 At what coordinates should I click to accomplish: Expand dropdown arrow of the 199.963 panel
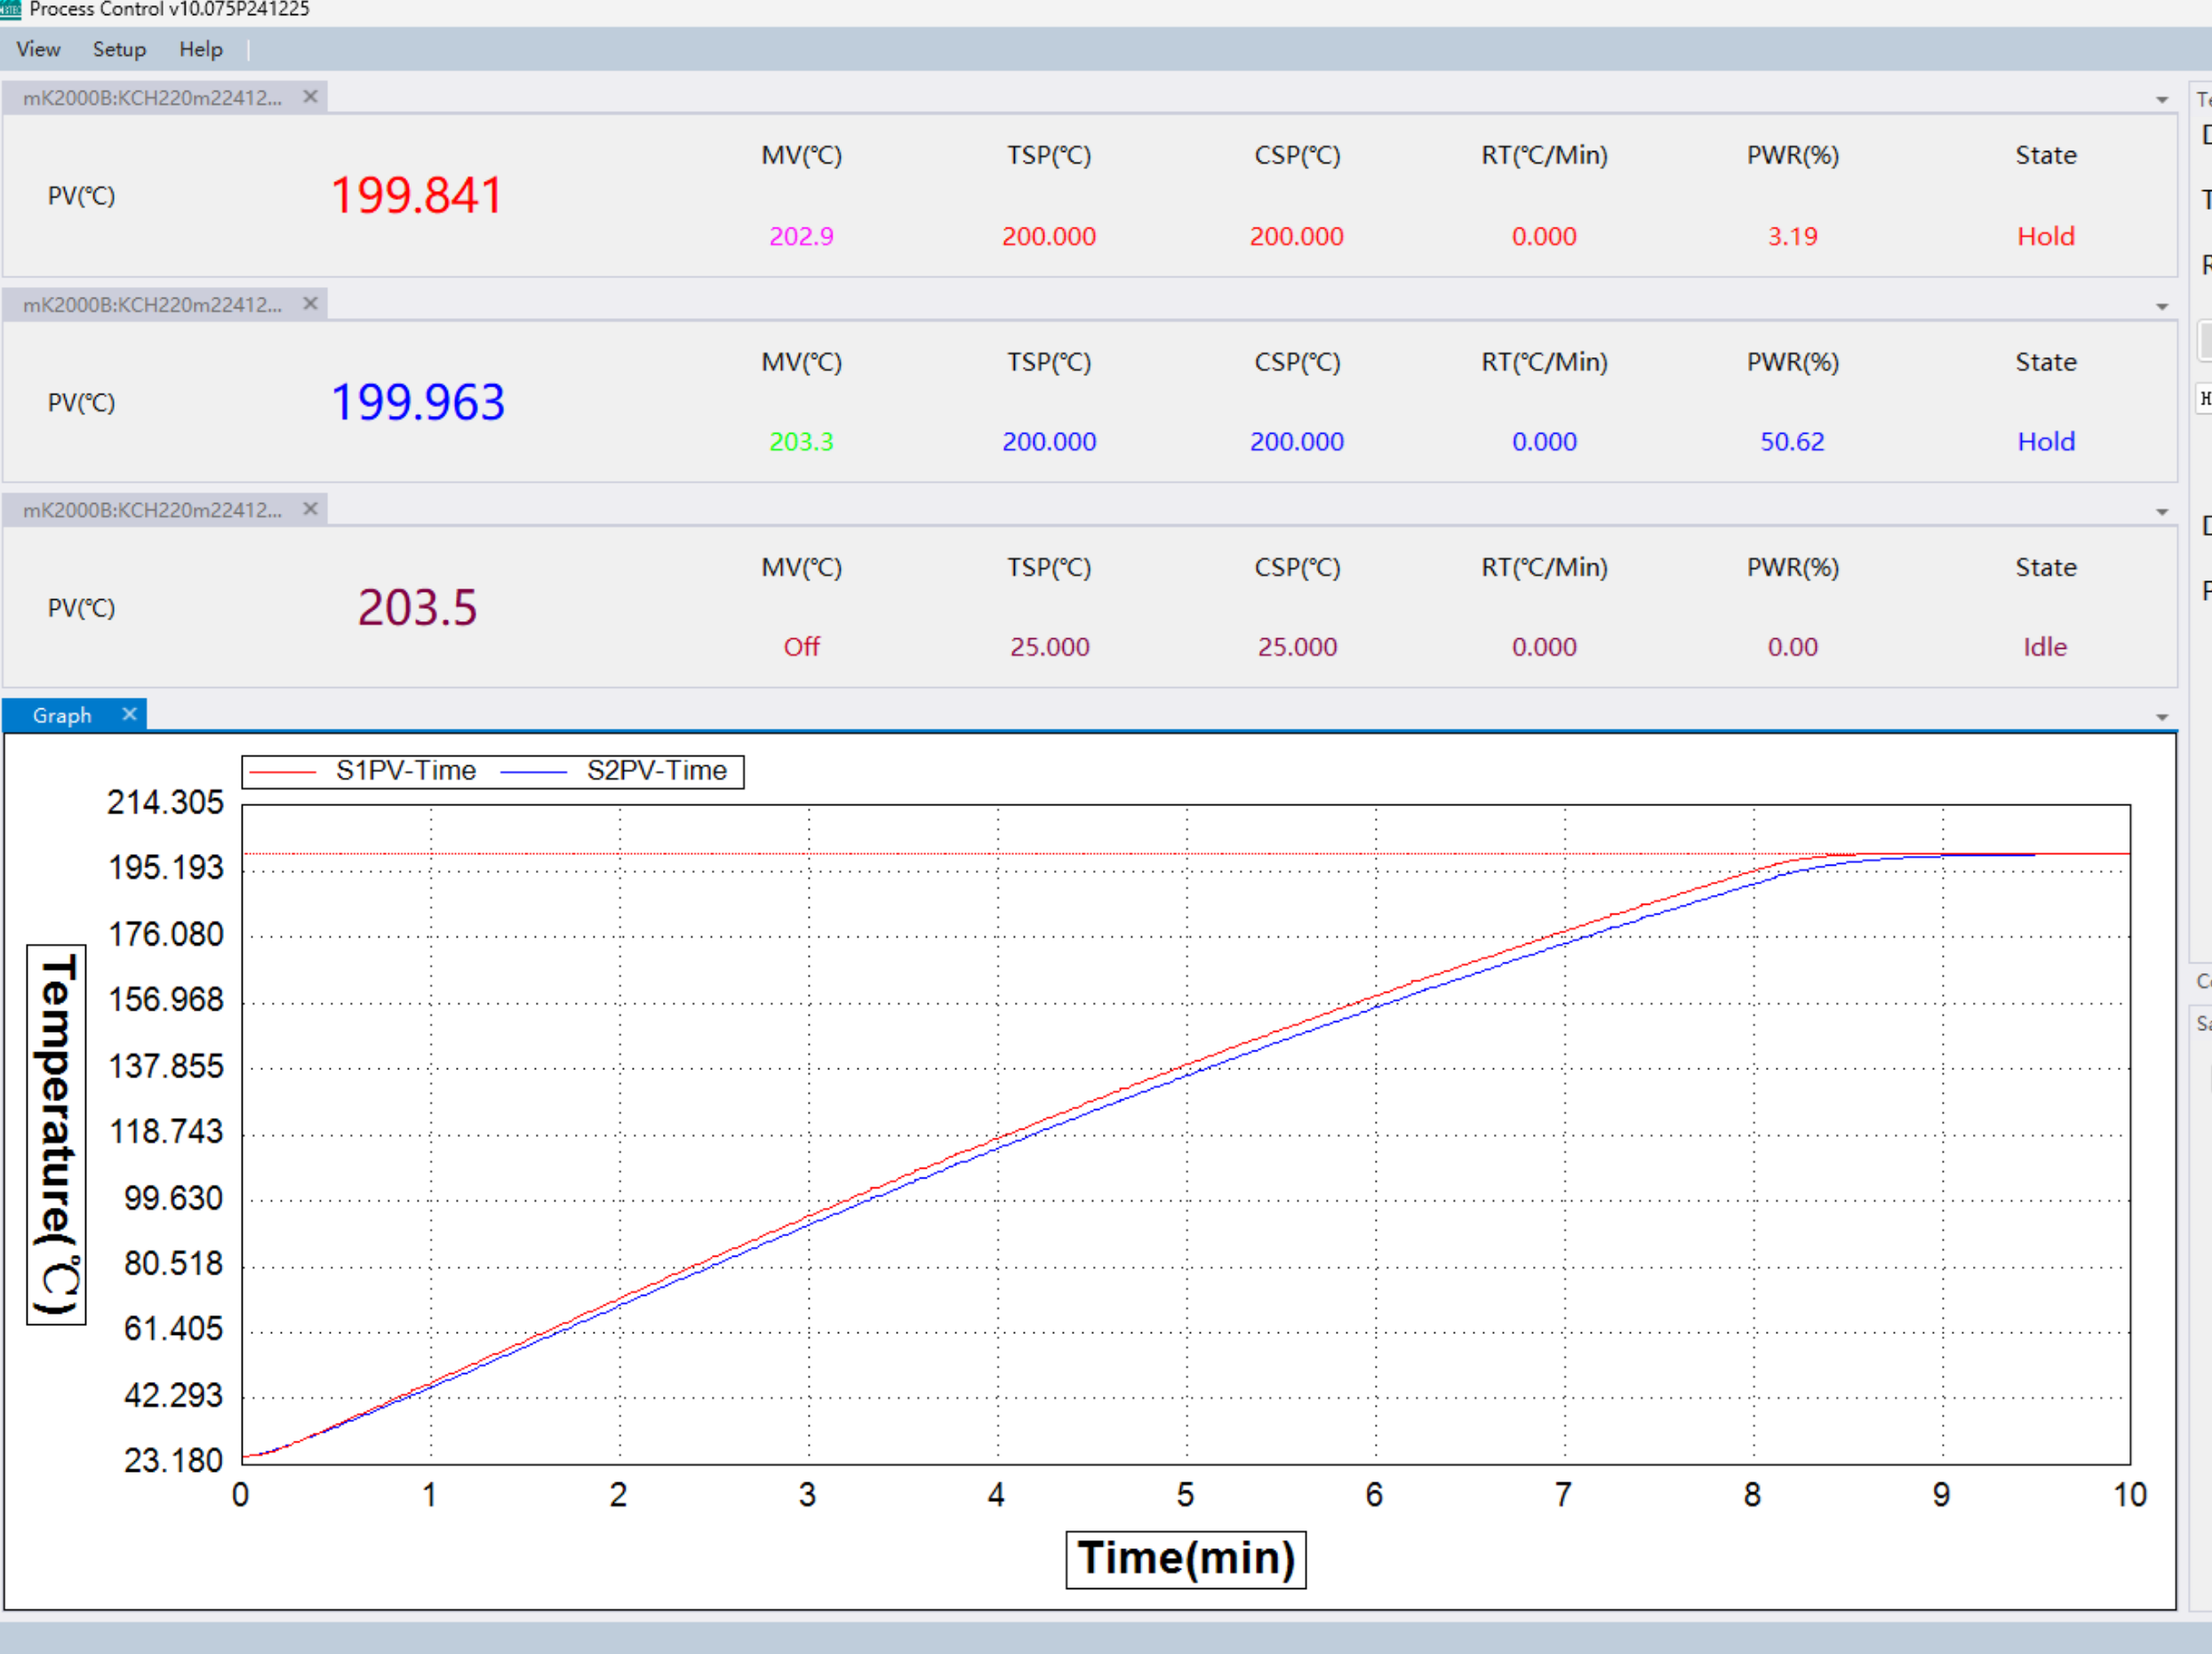2162,307
